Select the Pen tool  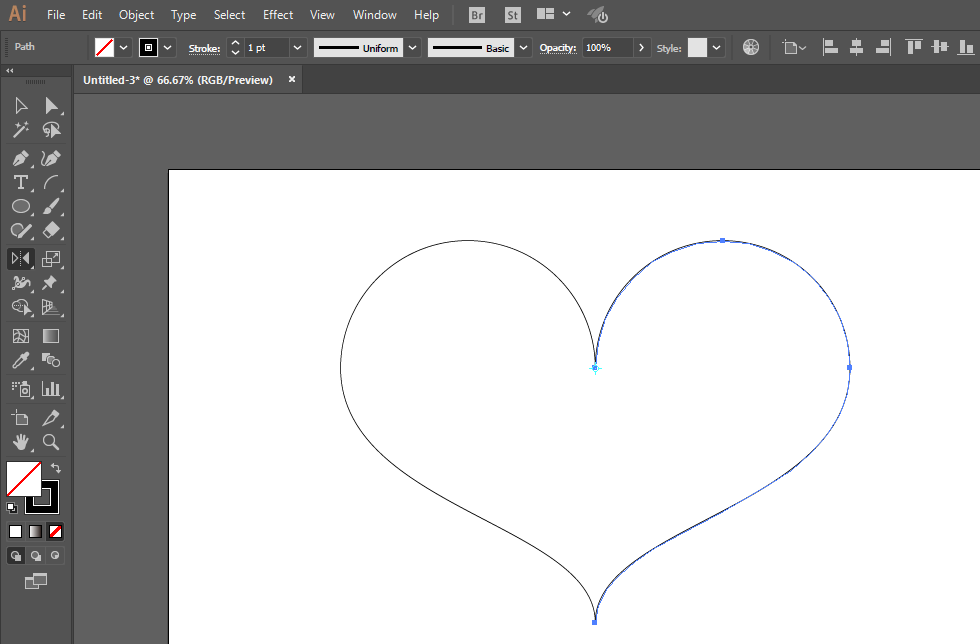point(21,158)
